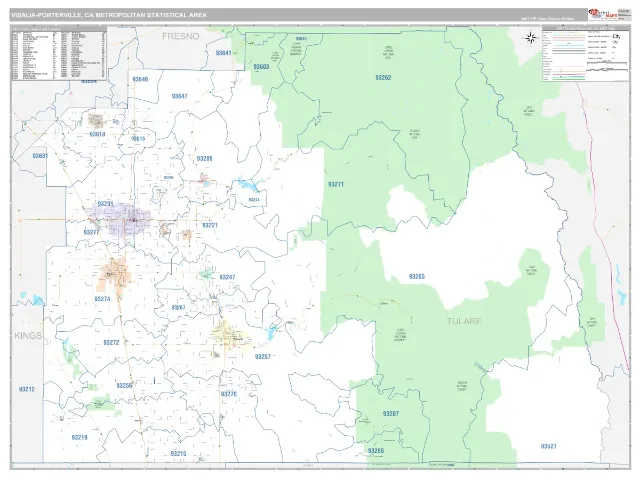Screen dimensions: 640x480
Task: Click the MarketMaps logo in header
Action: tap(603, 15)
